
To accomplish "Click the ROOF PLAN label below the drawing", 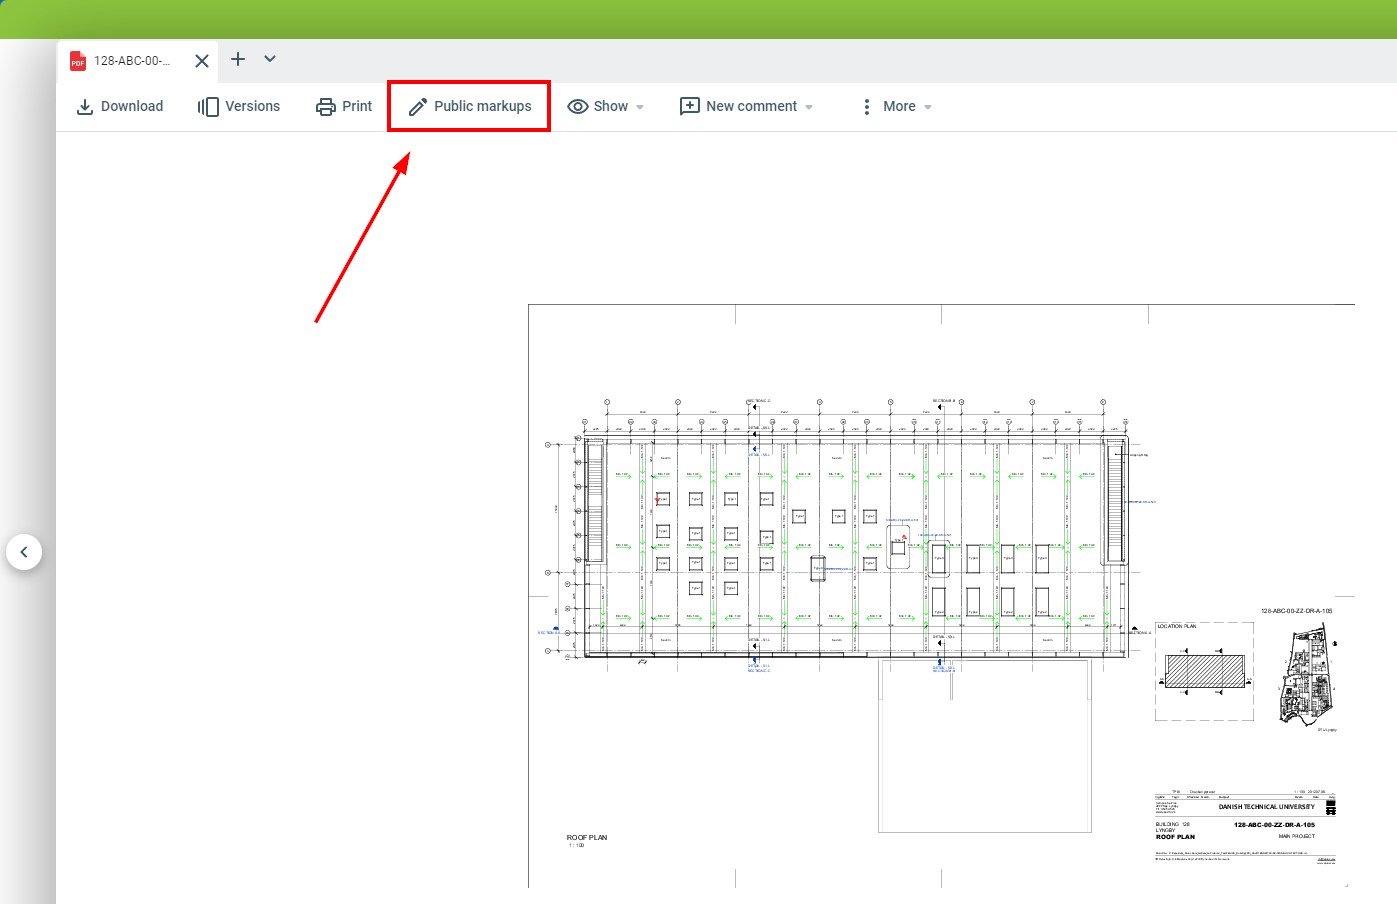I will click(x=587, y=838).
